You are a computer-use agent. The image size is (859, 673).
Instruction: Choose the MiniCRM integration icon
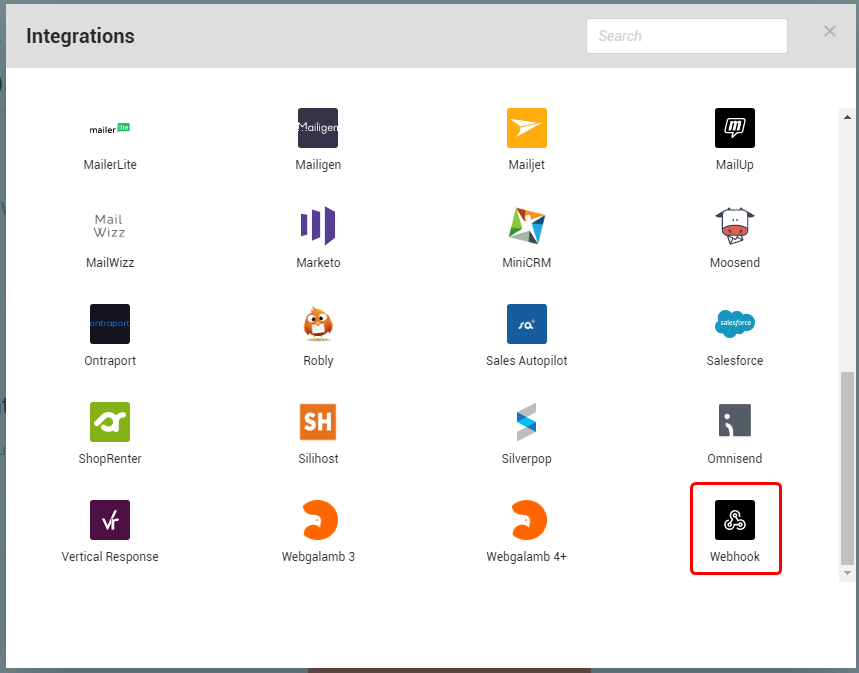pyautogui.click(x=526, y=226)
